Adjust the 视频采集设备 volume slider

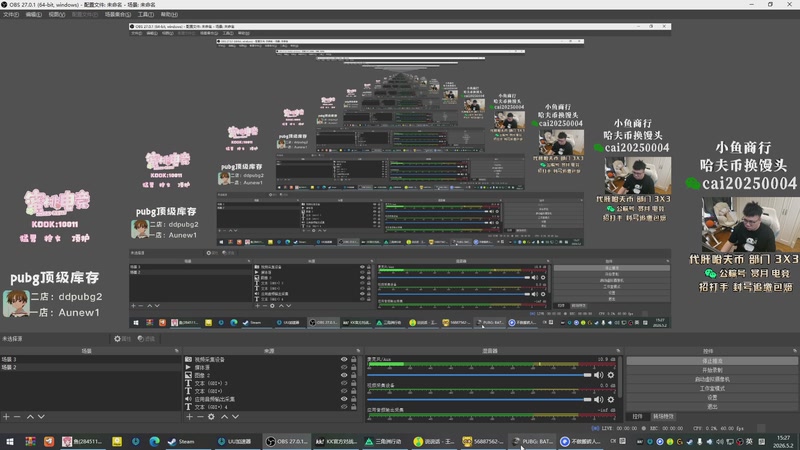point(480,399)
